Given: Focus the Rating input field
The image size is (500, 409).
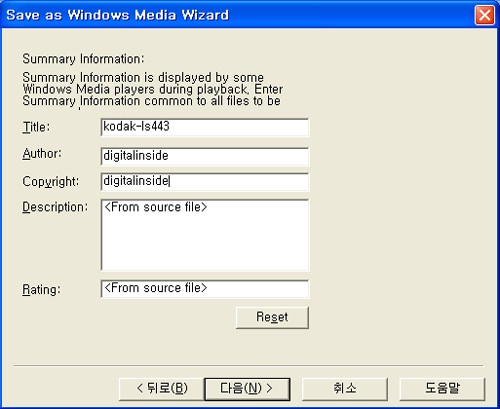Looking at the screenshot, I should (205, 289).
